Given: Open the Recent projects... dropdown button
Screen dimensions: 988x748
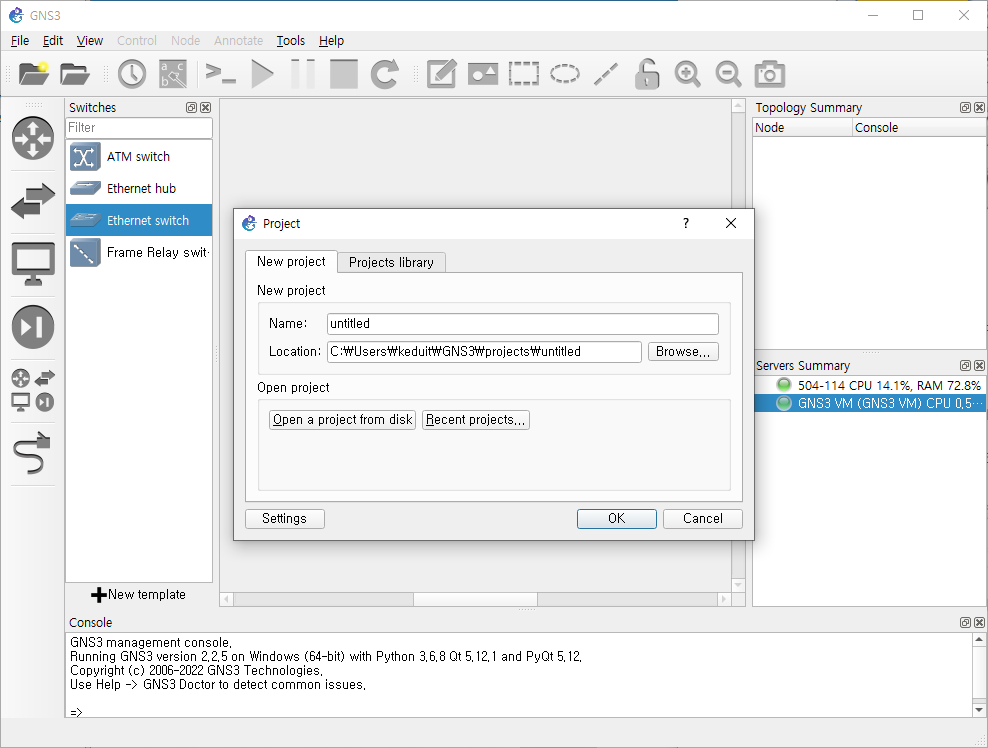Looking at the screenshot, I should click(x=476, y=420).
